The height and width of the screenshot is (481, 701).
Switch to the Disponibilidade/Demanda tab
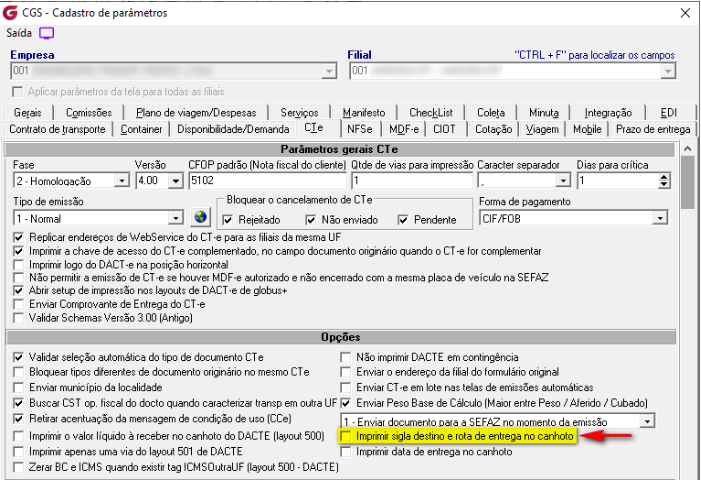point(233,129)
